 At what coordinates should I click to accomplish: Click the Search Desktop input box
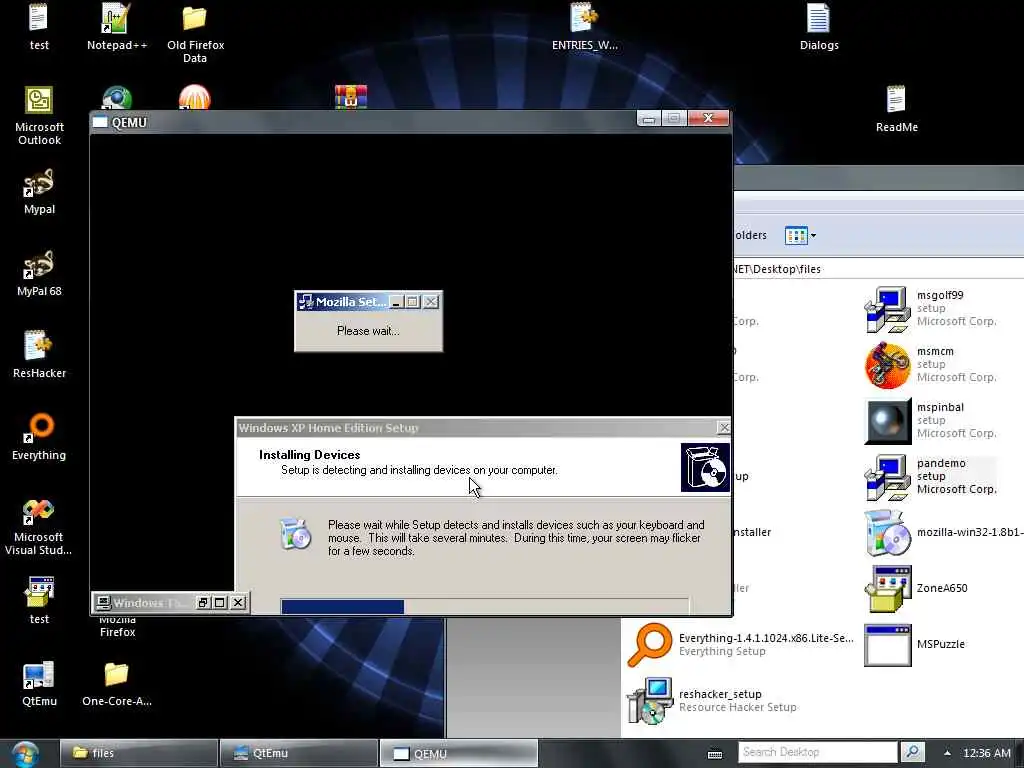point(818,752)
